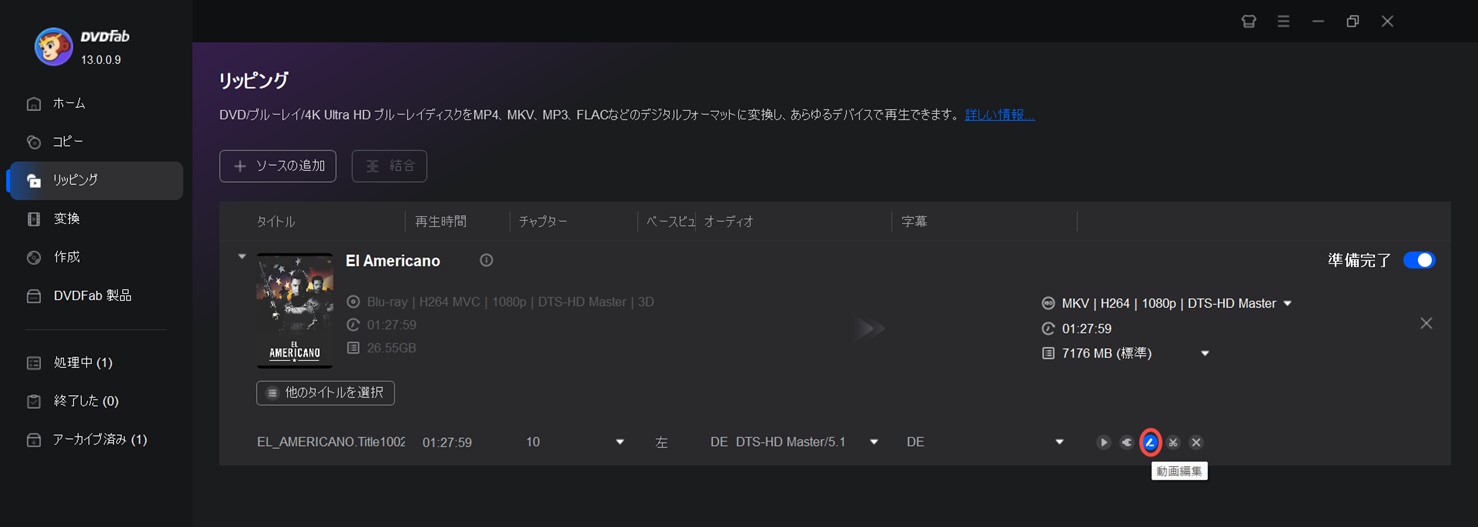1478x527 pixels.
Task: Open the hamburger menu in title bar
Action: pyautogui.click(x=1284, y=21)
